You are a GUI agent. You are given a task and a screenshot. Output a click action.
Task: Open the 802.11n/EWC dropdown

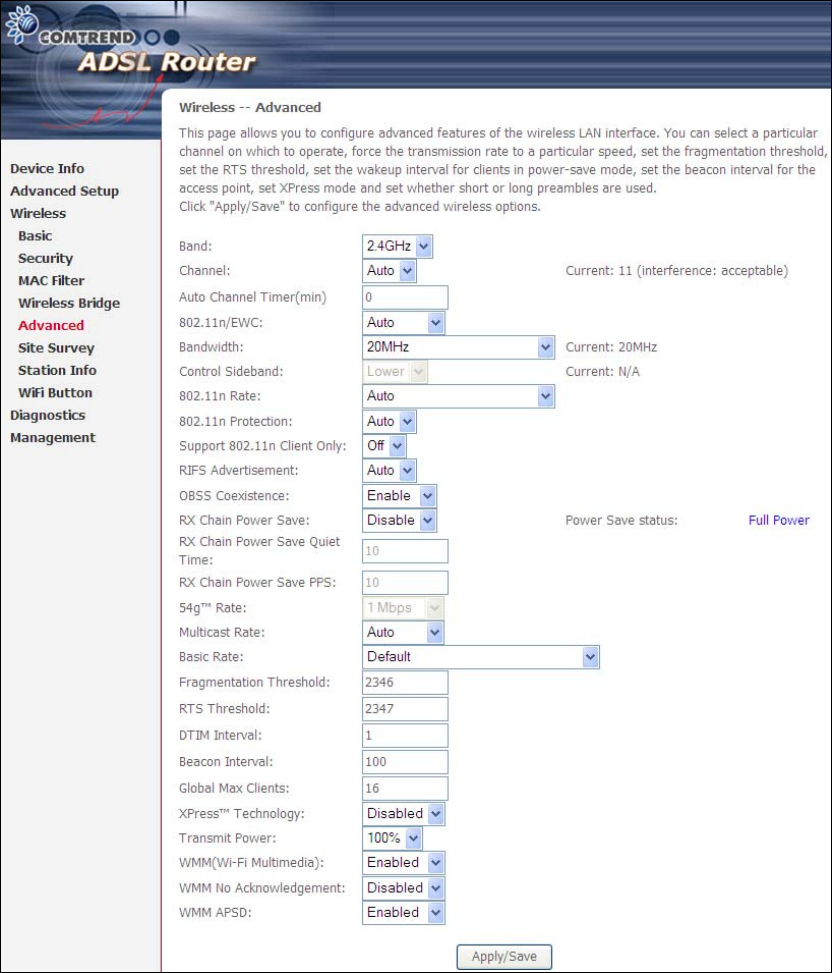[x=403, y=323]
